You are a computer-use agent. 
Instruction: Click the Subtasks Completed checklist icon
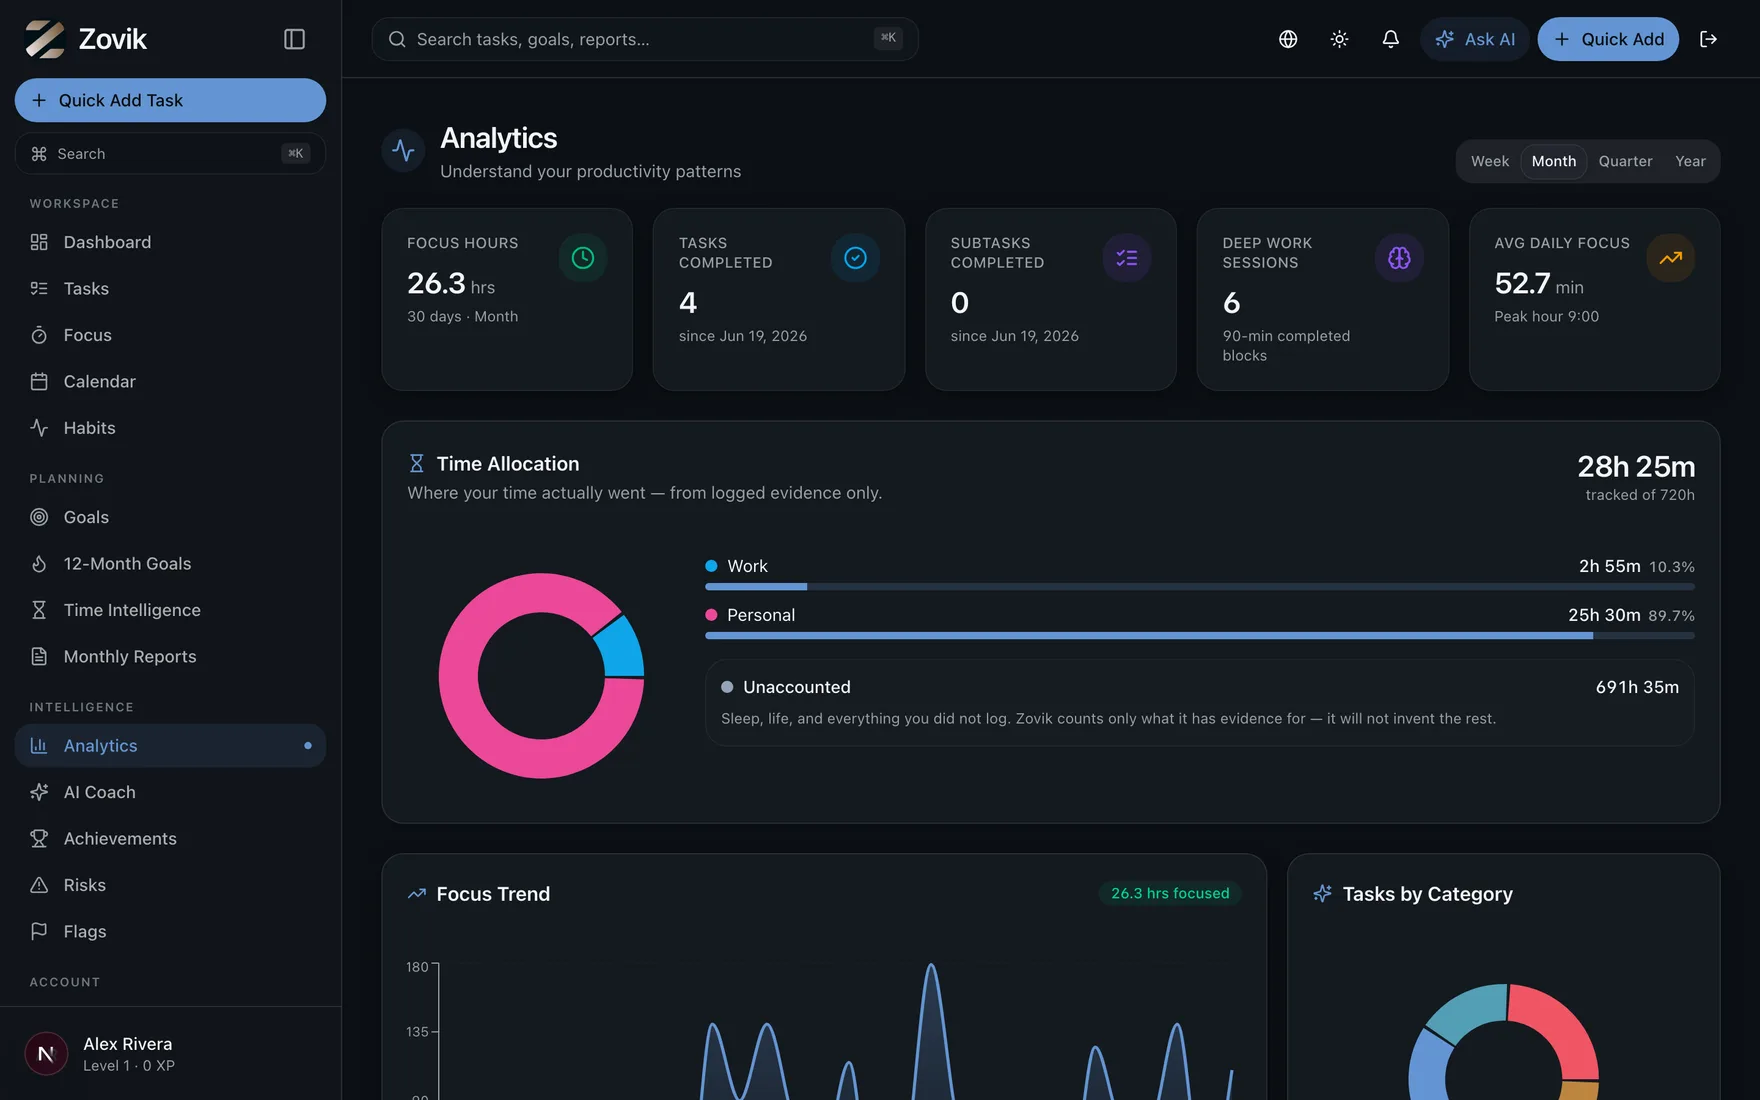(x=1127, y=258)
